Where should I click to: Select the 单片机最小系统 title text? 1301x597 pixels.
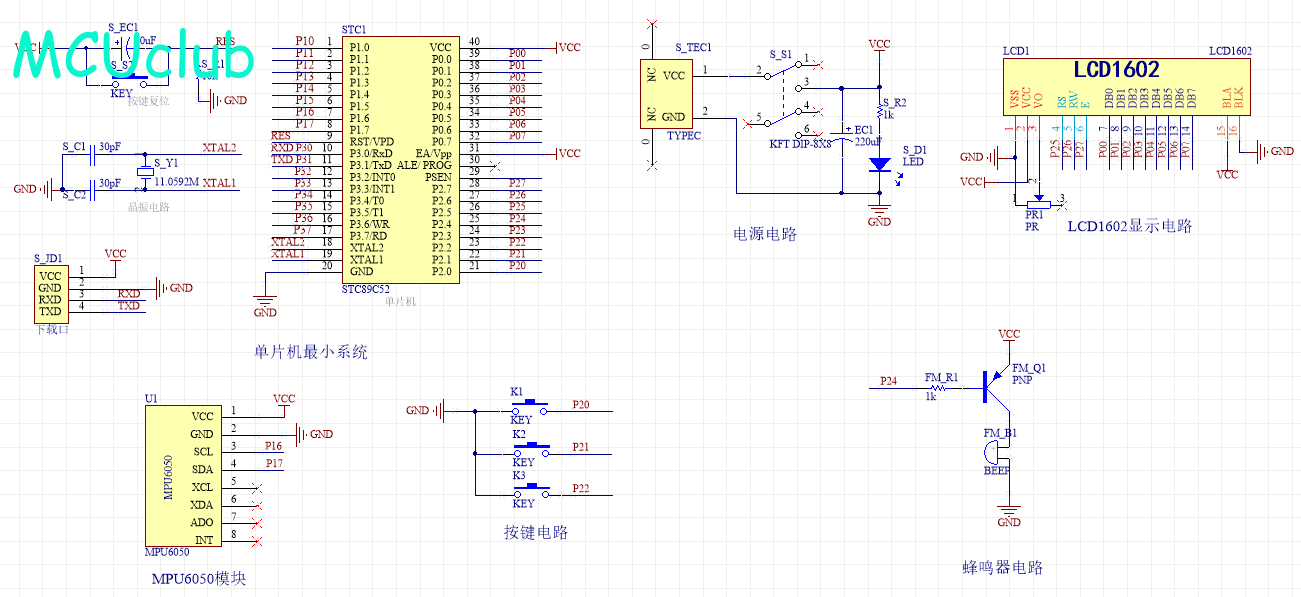point(311,352)
